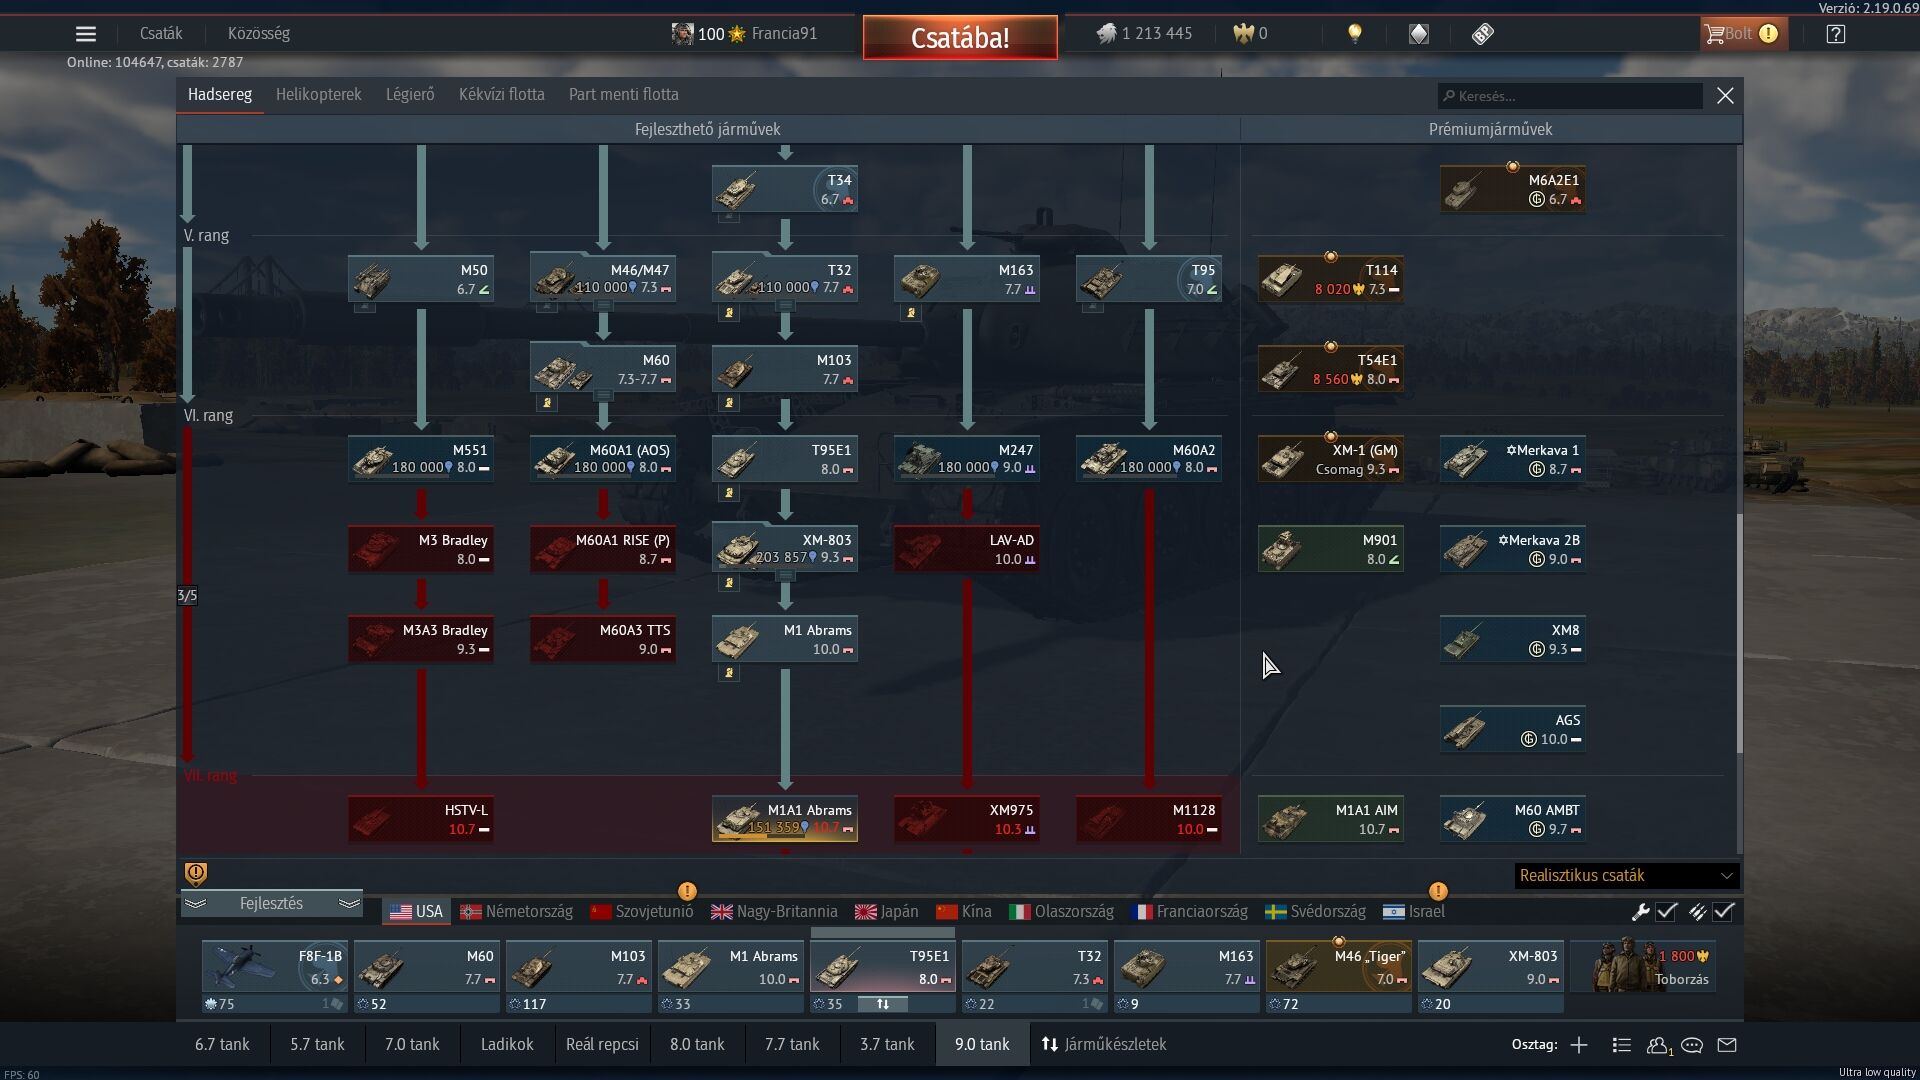Image resolution: width=1920 pixels, height=1080 pixels.
Task: Open the hamburger main menu
Action: pyautogui.click(x=86, y=34)
